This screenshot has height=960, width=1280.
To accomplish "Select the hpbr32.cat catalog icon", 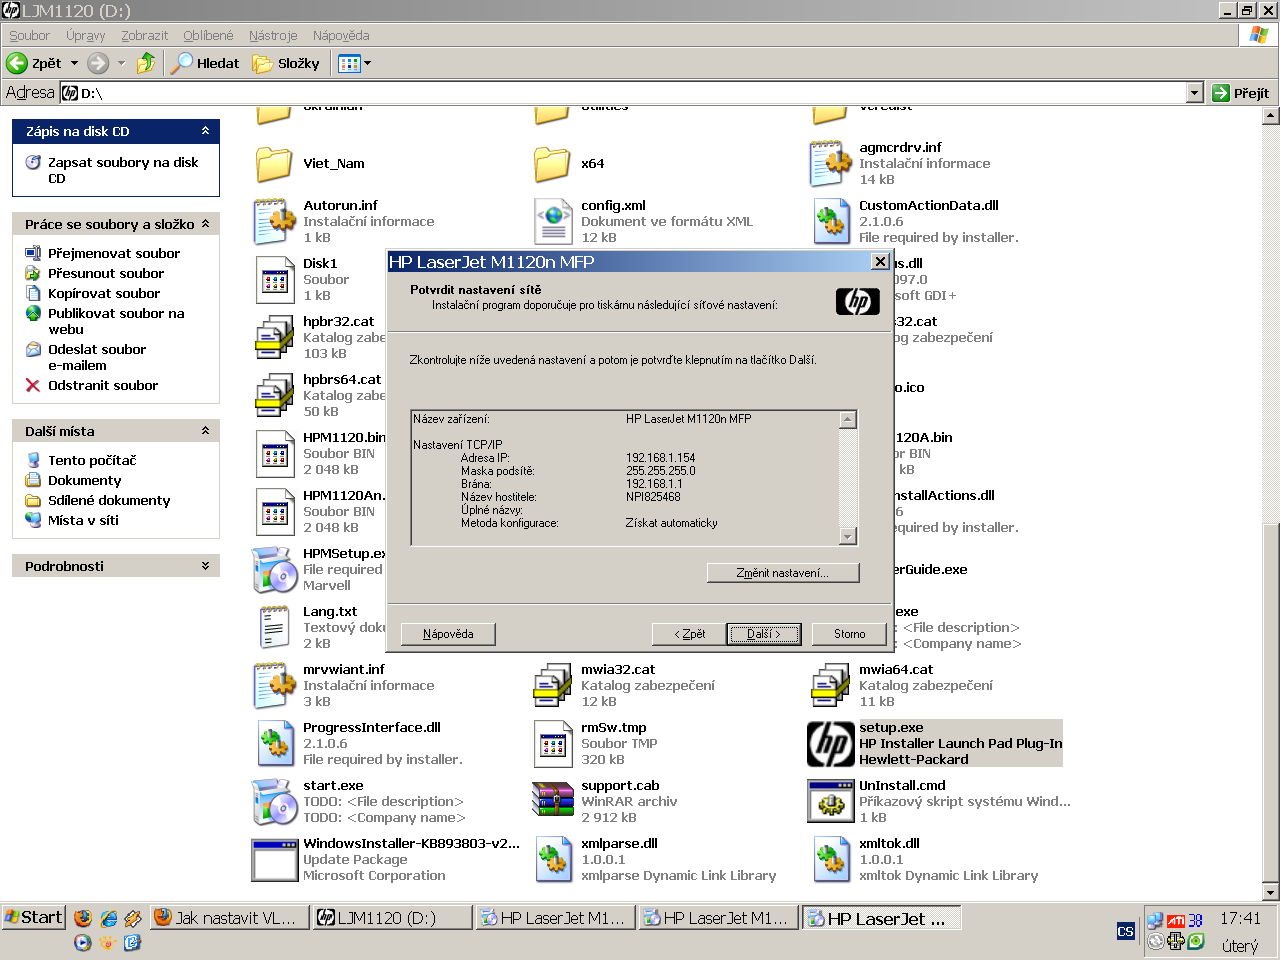I will point(273,338).
